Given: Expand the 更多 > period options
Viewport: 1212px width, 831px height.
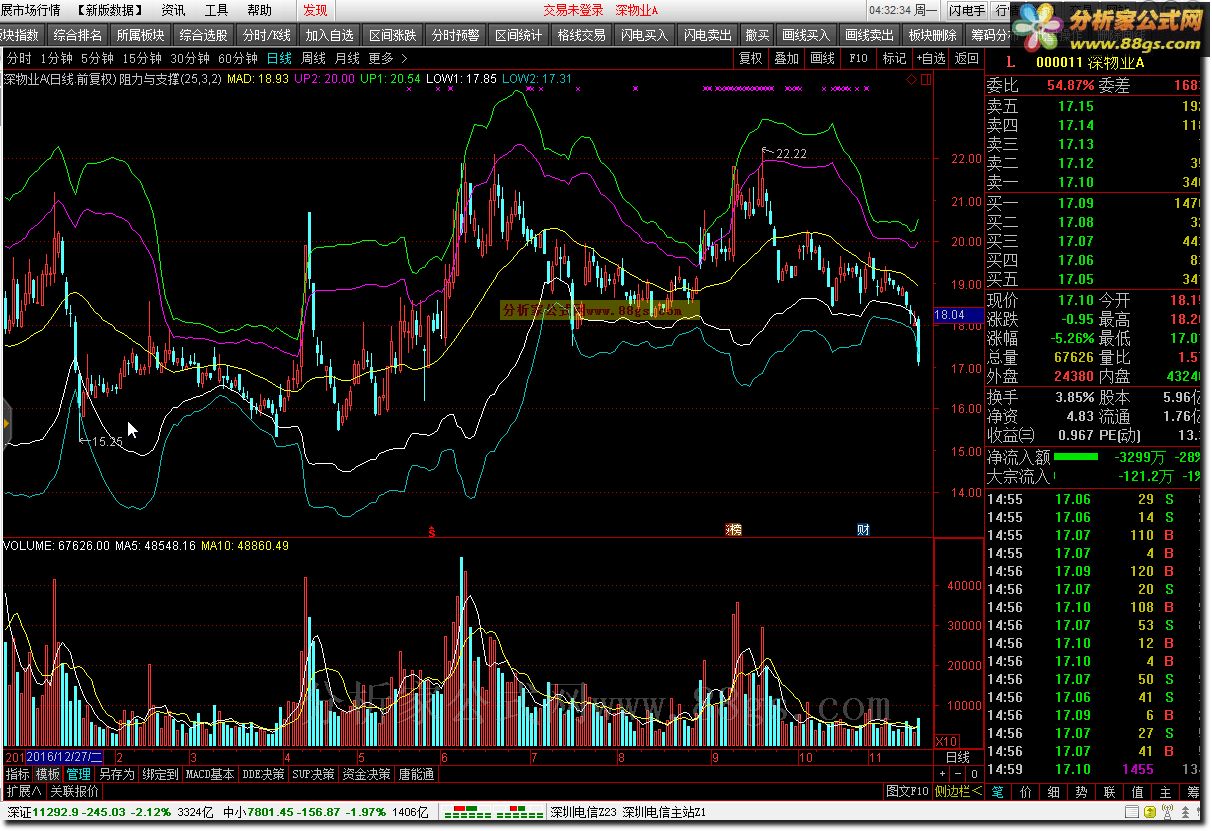Looking at the screenshot, I should tap(387, 58).
